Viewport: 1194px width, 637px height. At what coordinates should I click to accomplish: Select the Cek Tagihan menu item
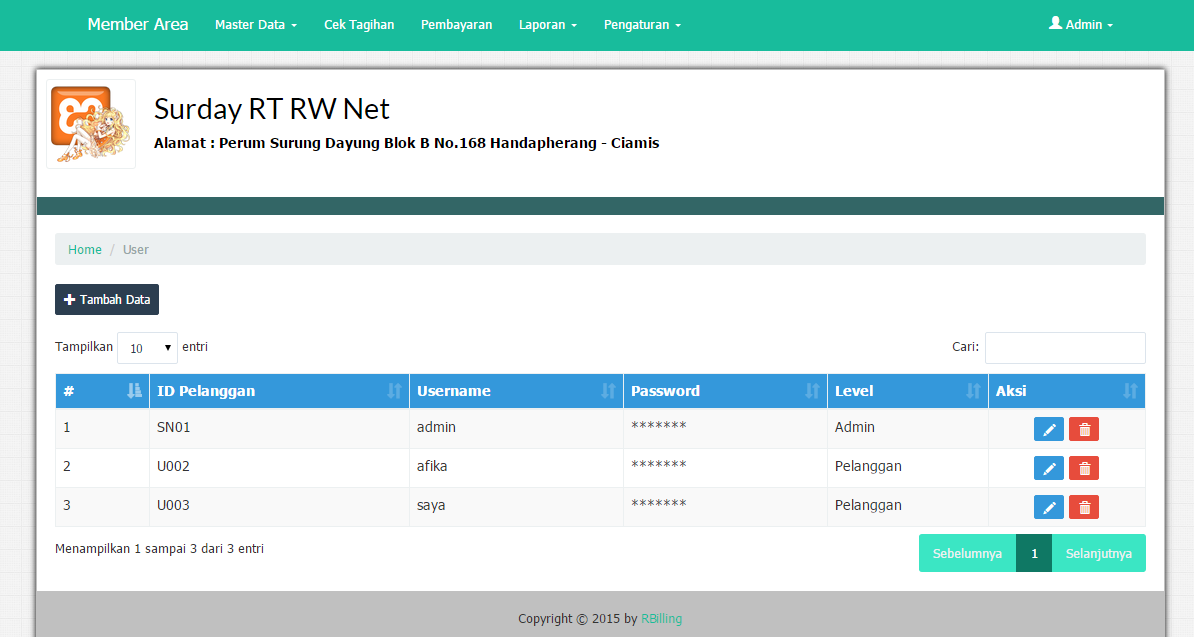pyautogui.click(x=359, y=24)
